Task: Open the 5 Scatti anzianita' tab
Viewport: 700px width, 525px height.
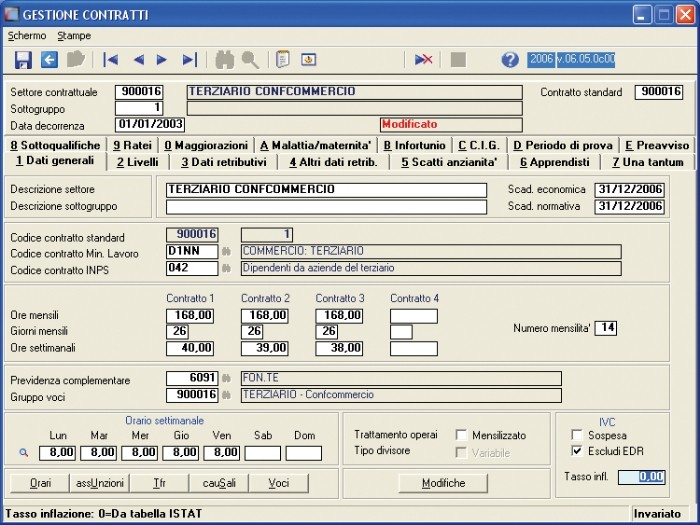Action: coord(449,162)
